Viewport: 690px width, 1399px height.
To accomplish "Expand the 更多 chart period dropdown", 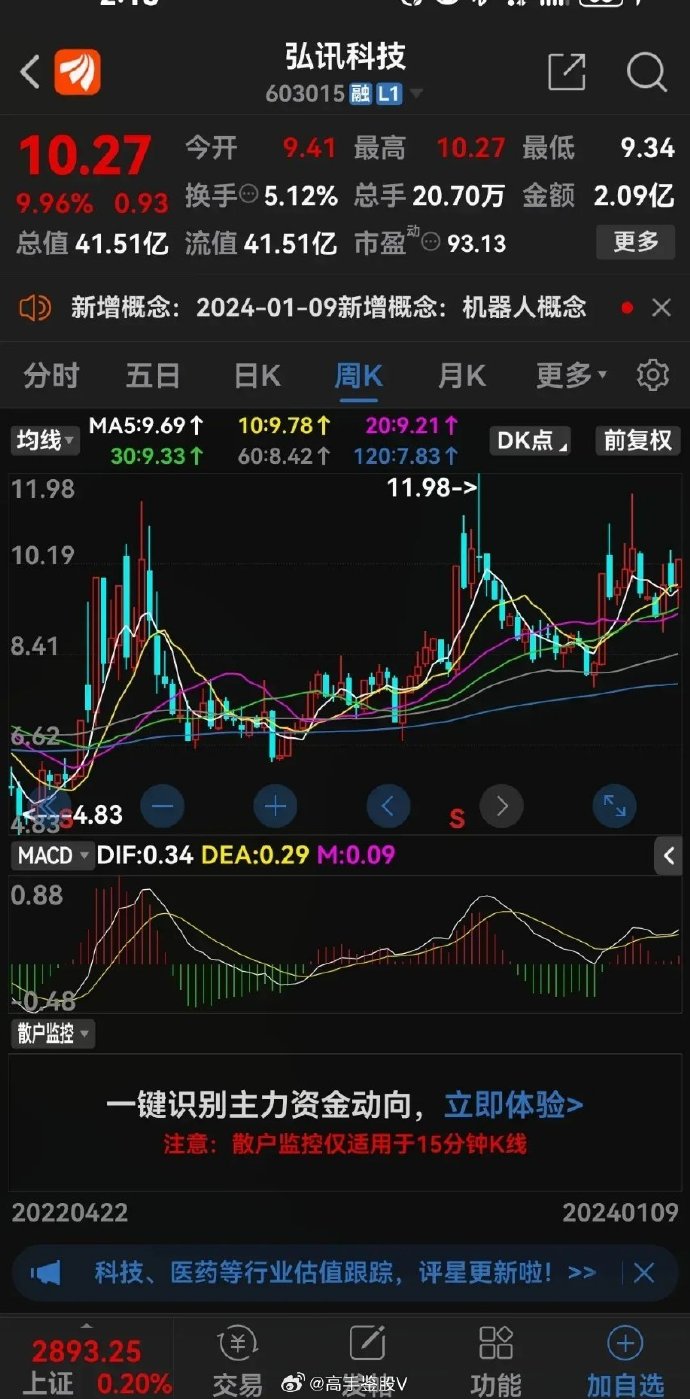I will pos(571,376).
